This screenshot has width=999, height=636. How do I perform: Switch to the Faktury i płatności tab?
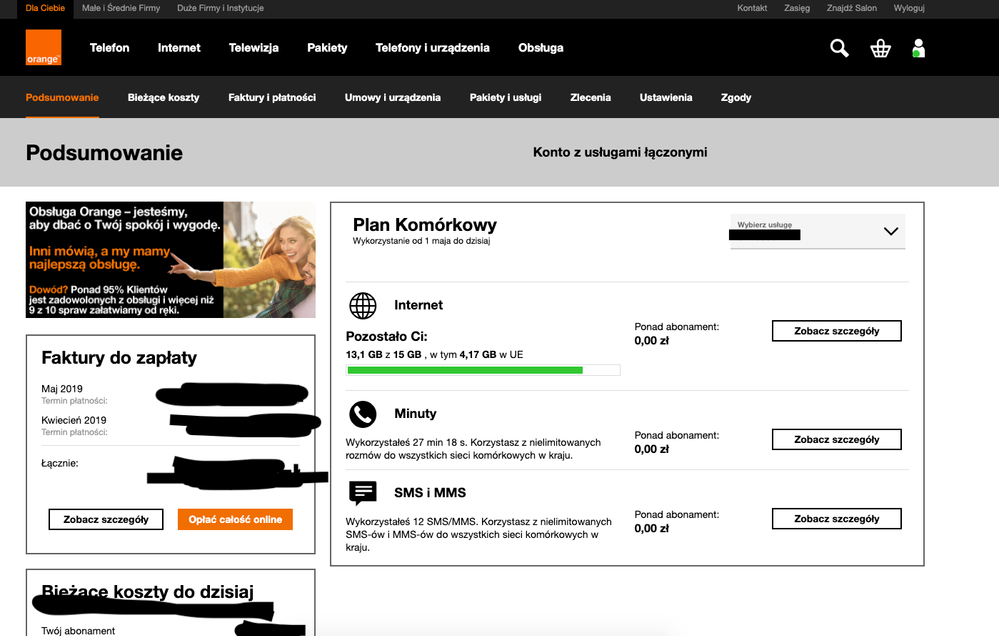pos(272,98)
